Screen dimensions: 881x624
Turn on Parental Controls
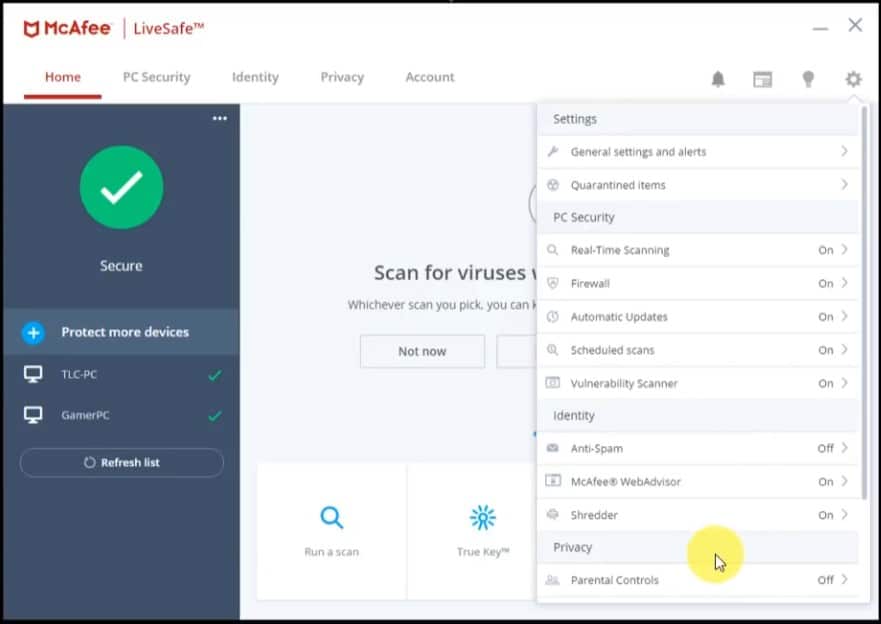699,580
